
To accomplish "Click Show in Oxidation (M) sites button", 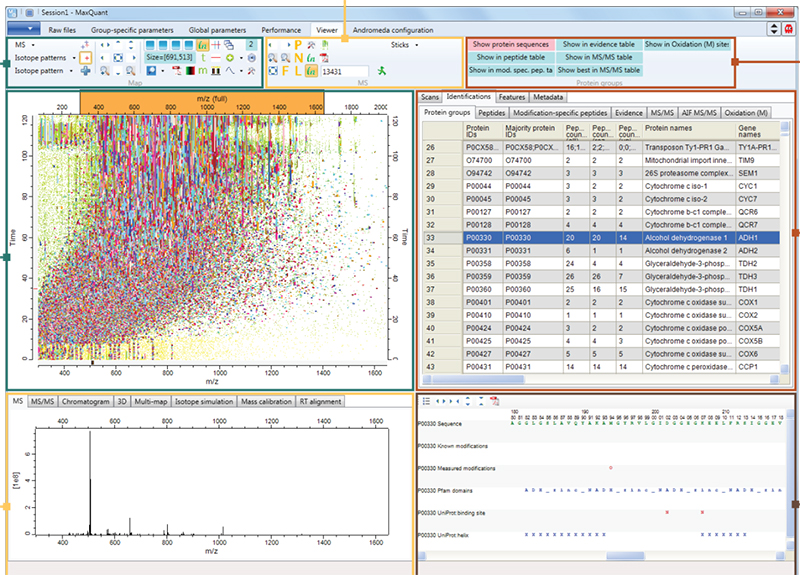I will click(x=686, y=45).
